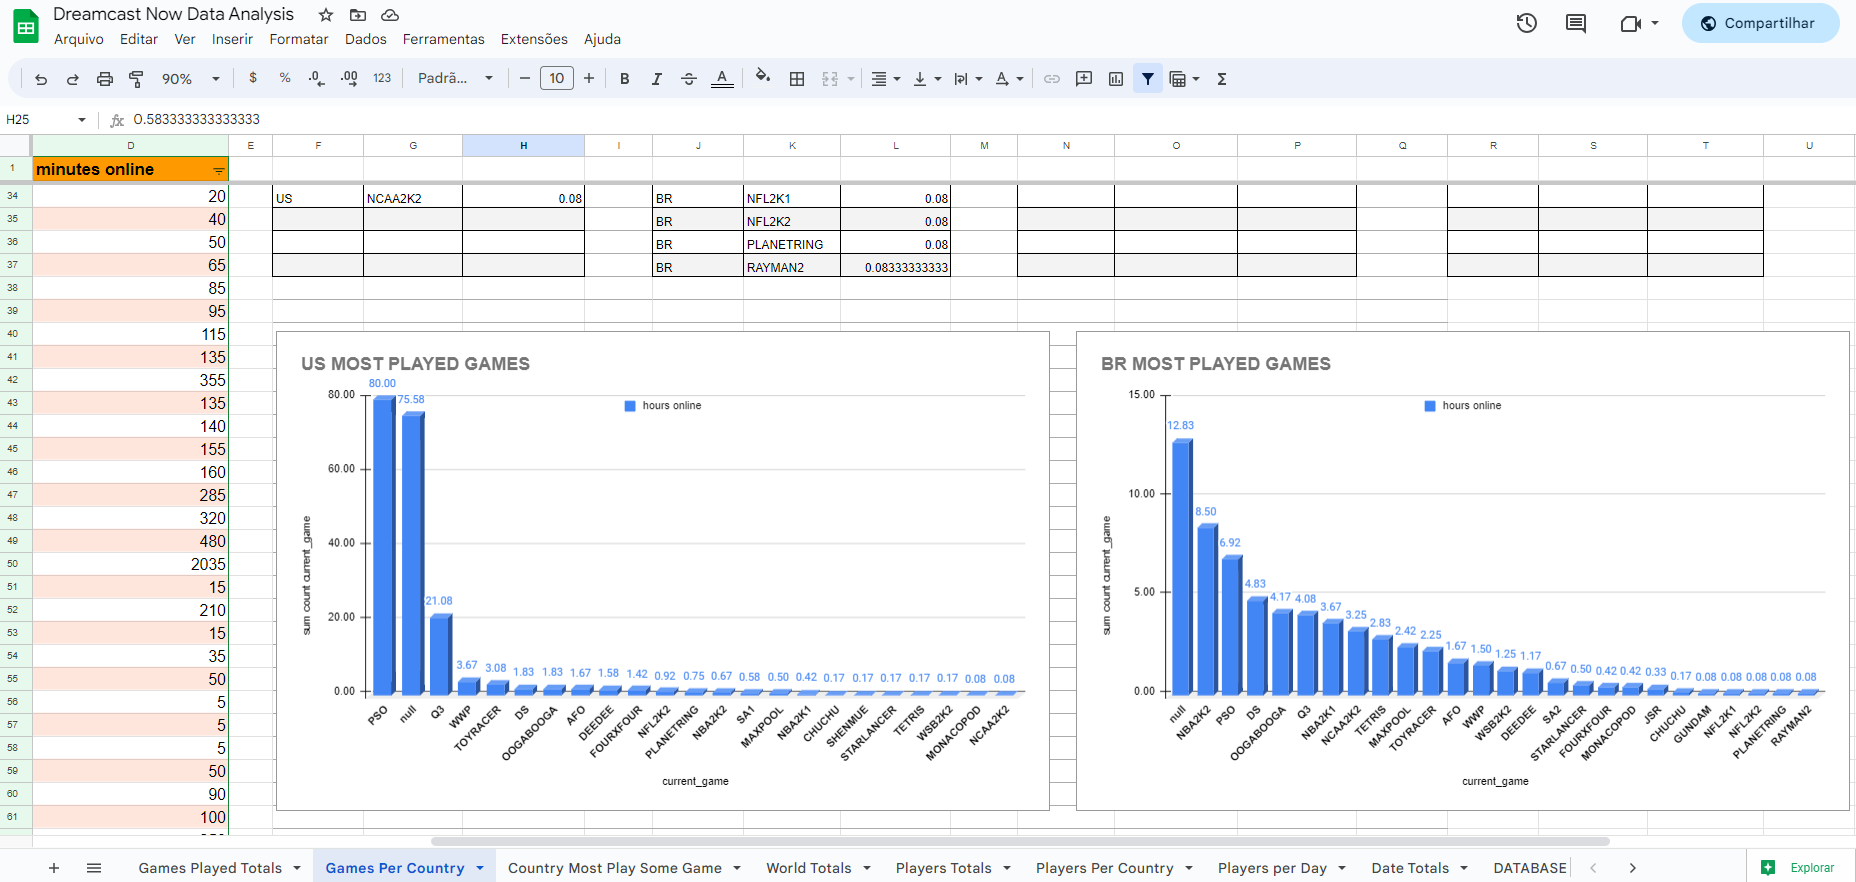1856x882 pixels.
Task: Open fill color picker
Action: (x=763, y=78)
